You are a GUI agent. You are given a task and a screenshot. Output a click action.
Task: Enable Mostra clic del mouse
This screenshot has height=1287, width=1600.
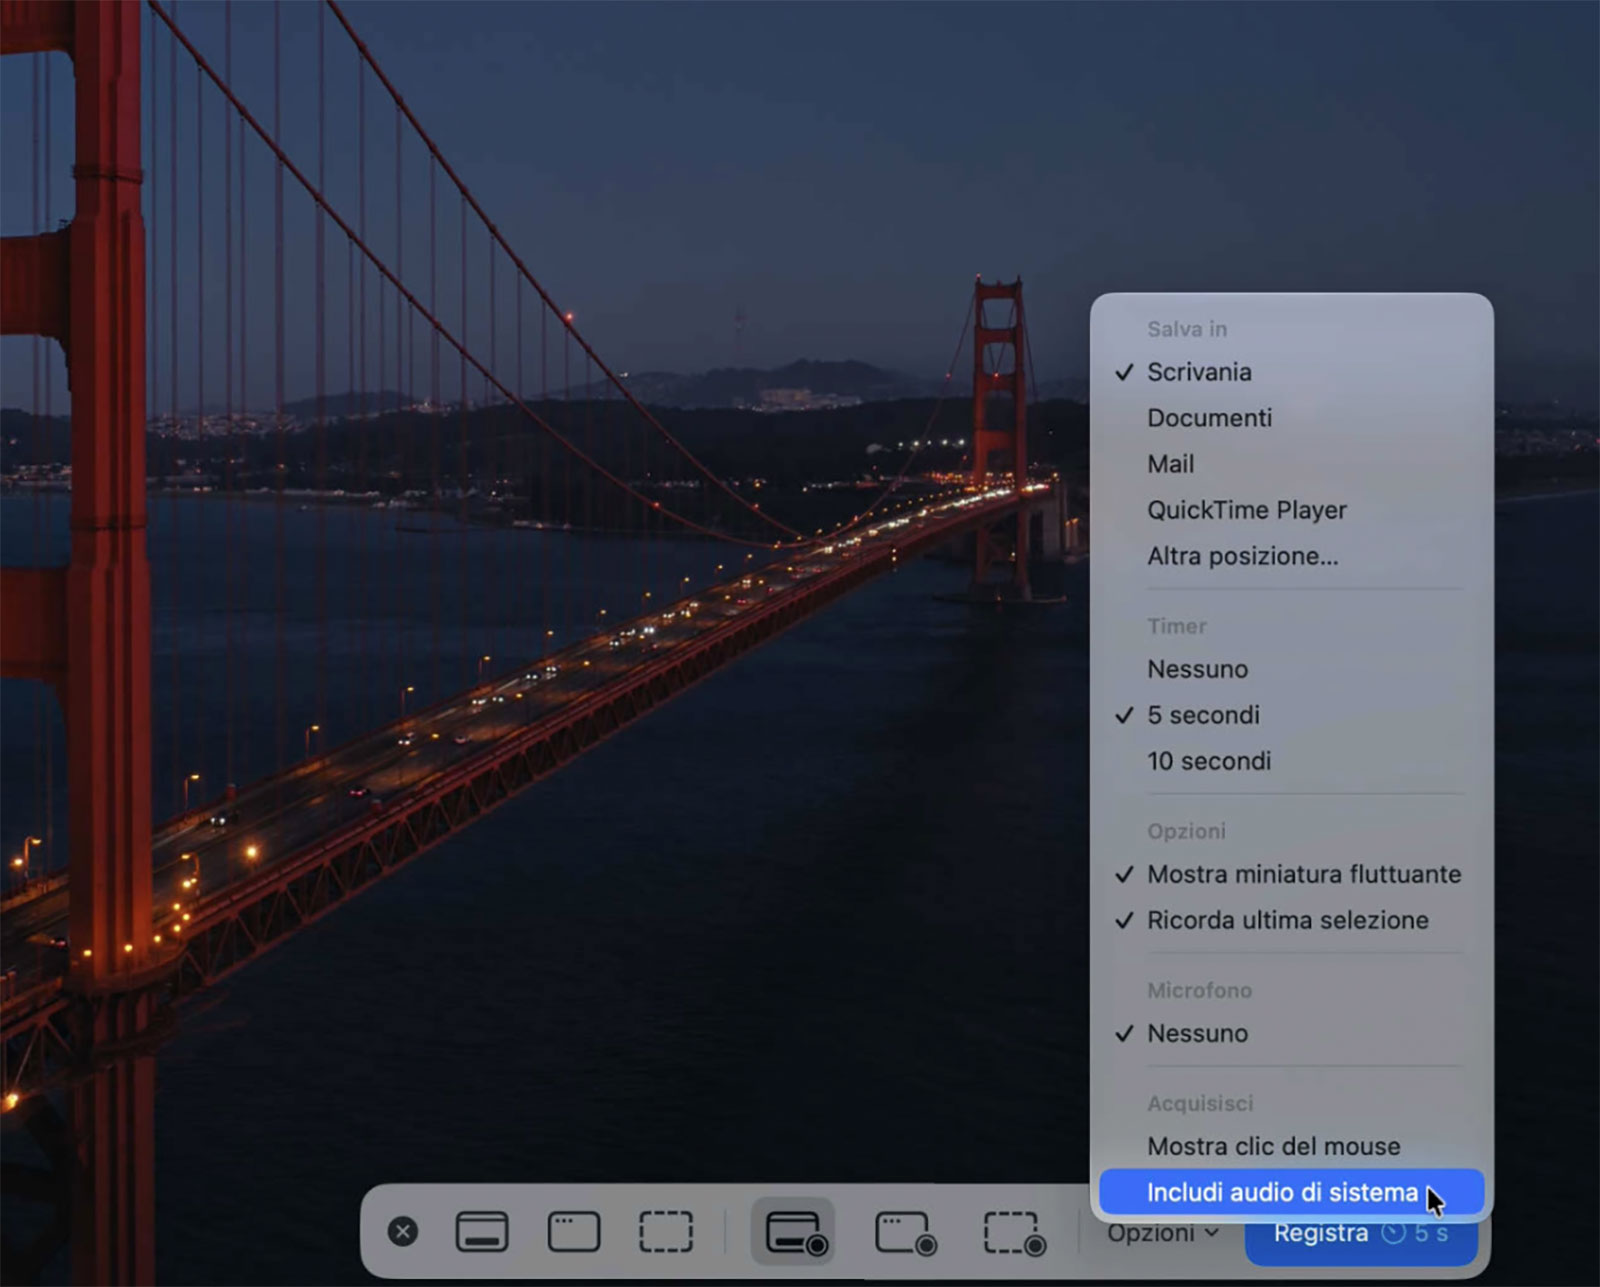tap(1291, 1146)
